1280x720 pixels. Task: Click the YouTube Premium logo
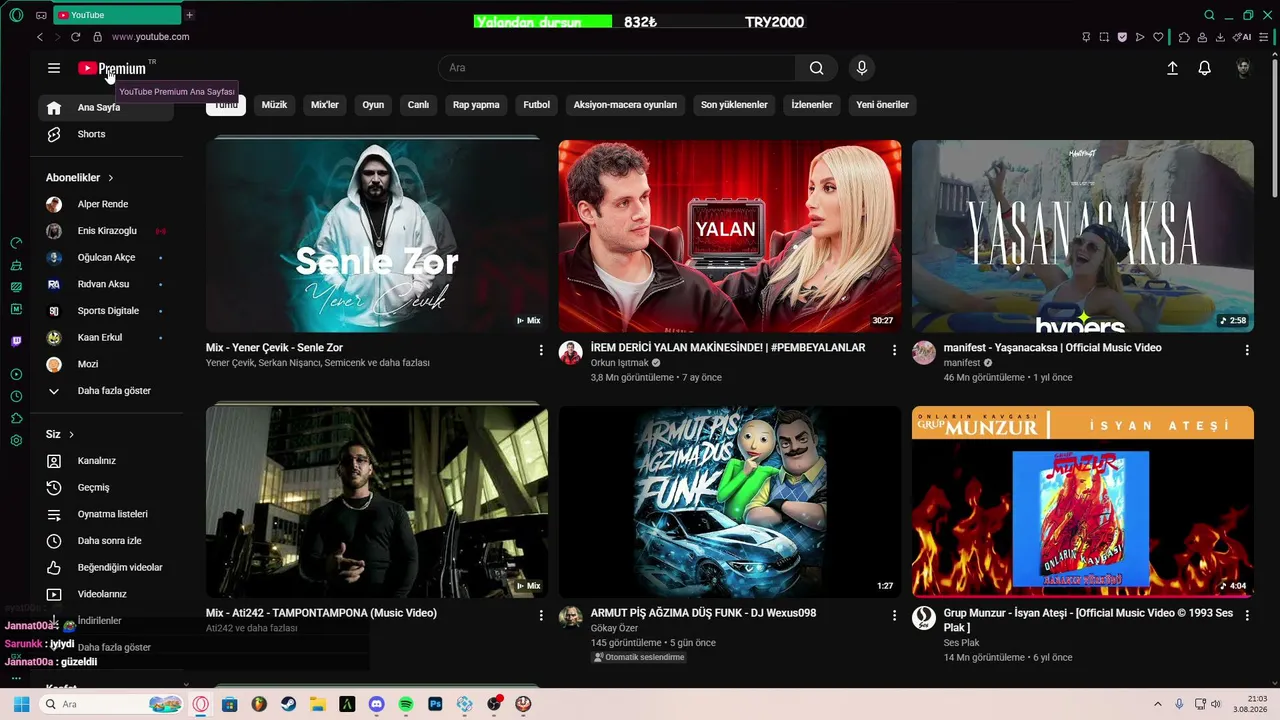click(x=112, y=68)
